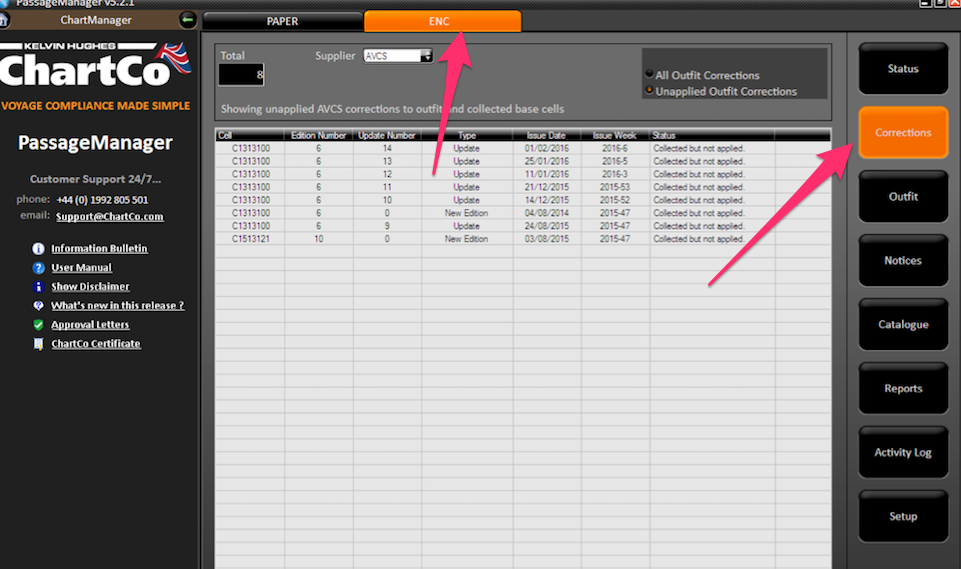Click issue week 2015-53
Image resolution: width=961 pixels, height=569 pixels.
click(x=615, y=187)
